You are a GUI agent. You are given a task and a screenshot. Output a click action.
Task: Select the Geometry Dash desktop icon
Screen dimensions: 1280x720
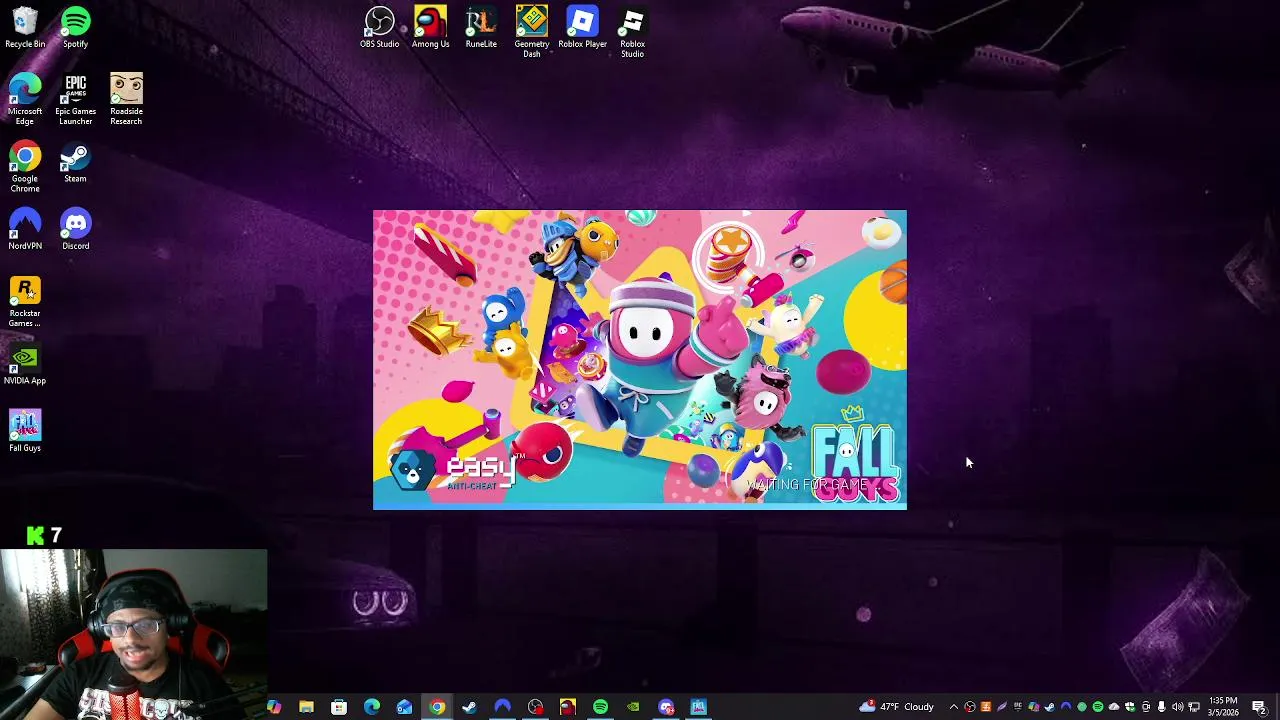point(532,31)
